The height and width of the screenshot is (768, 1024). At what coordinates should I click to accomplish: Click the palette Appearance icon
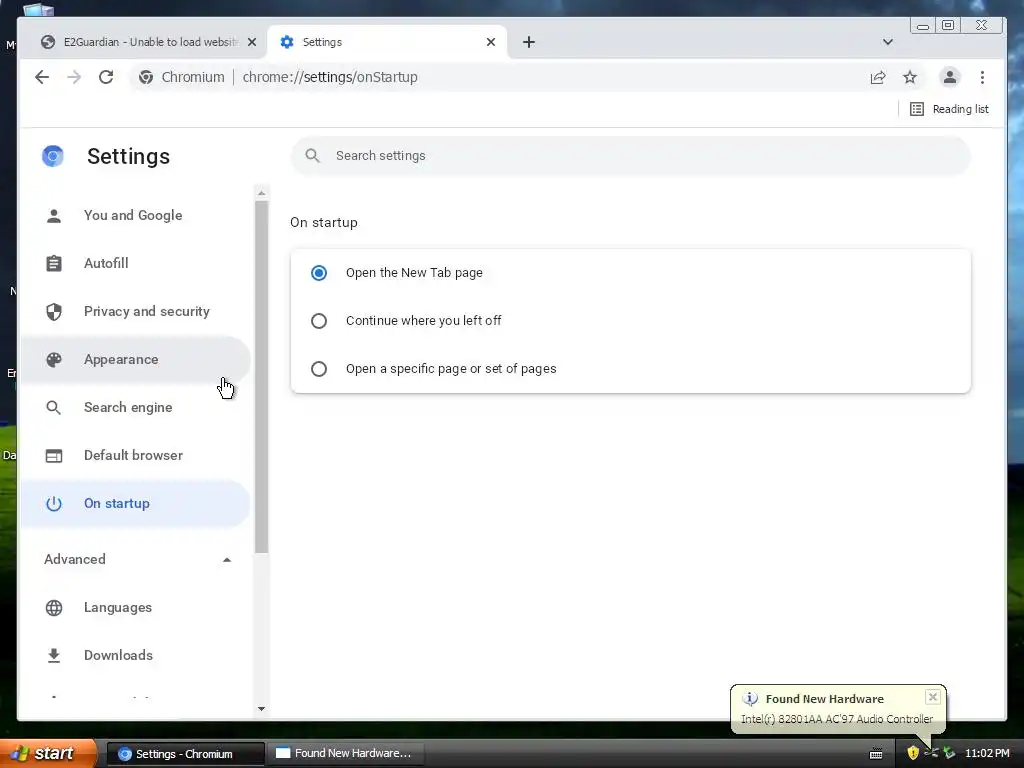click(54, 359)
